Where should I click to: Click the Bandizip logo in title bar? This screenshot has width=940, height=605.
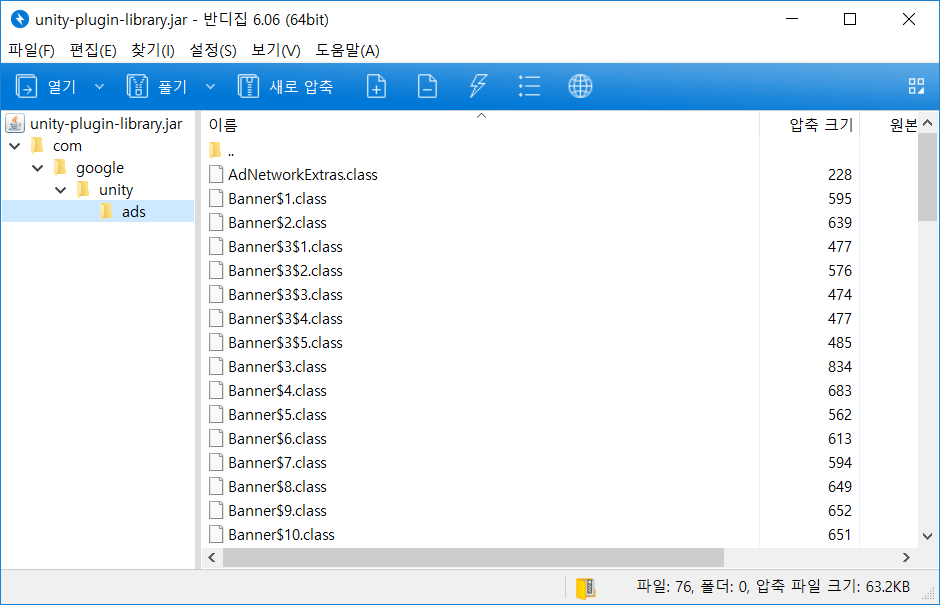click(20, 19)
